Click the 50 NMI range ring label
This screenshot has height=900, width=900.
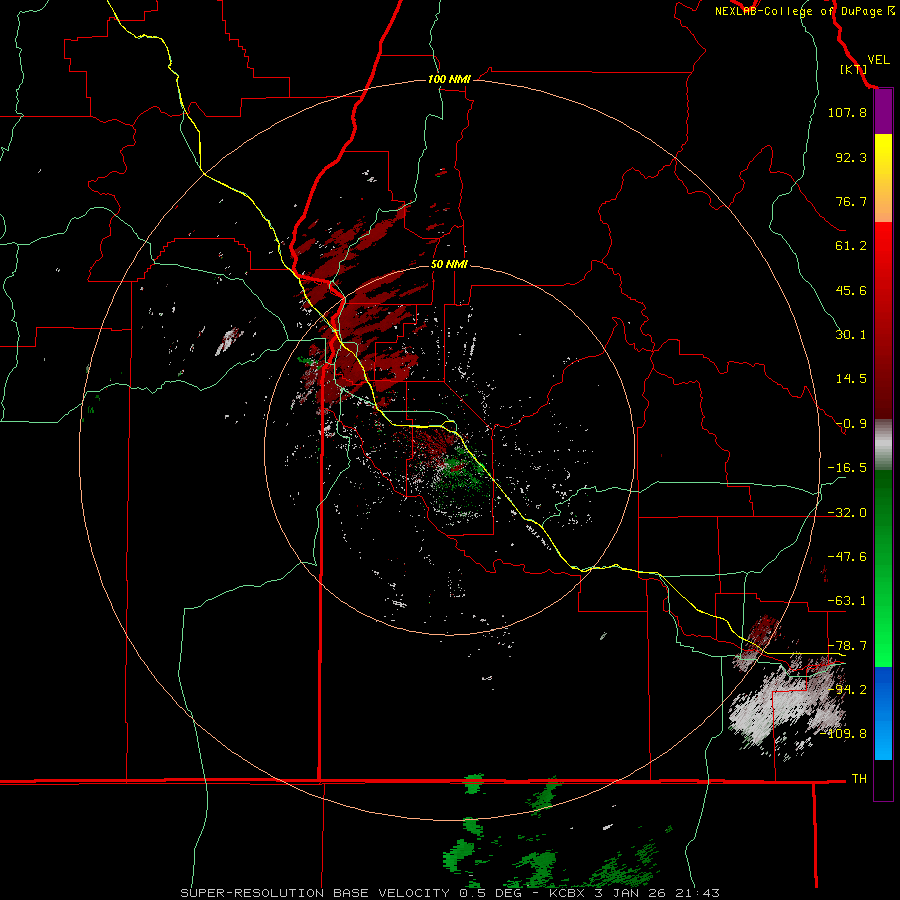449,264
